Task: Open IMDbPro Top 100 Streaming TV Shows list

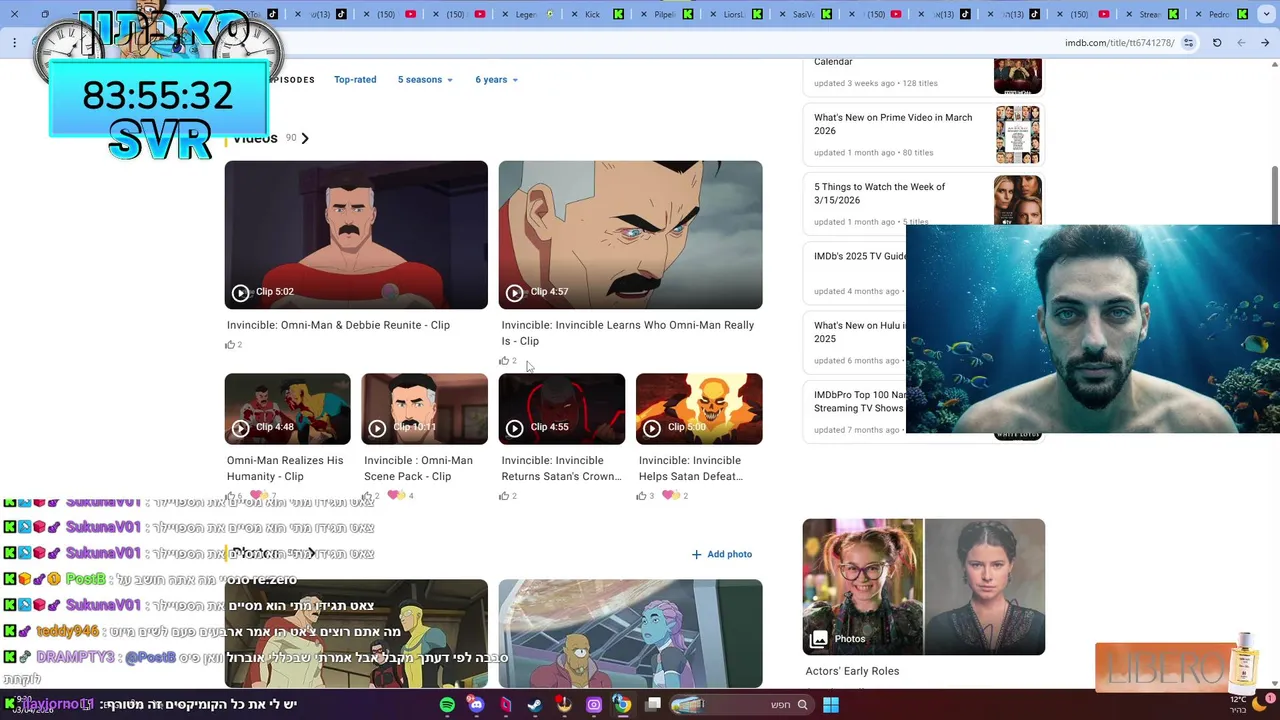Action: click(x=860, y=401)
